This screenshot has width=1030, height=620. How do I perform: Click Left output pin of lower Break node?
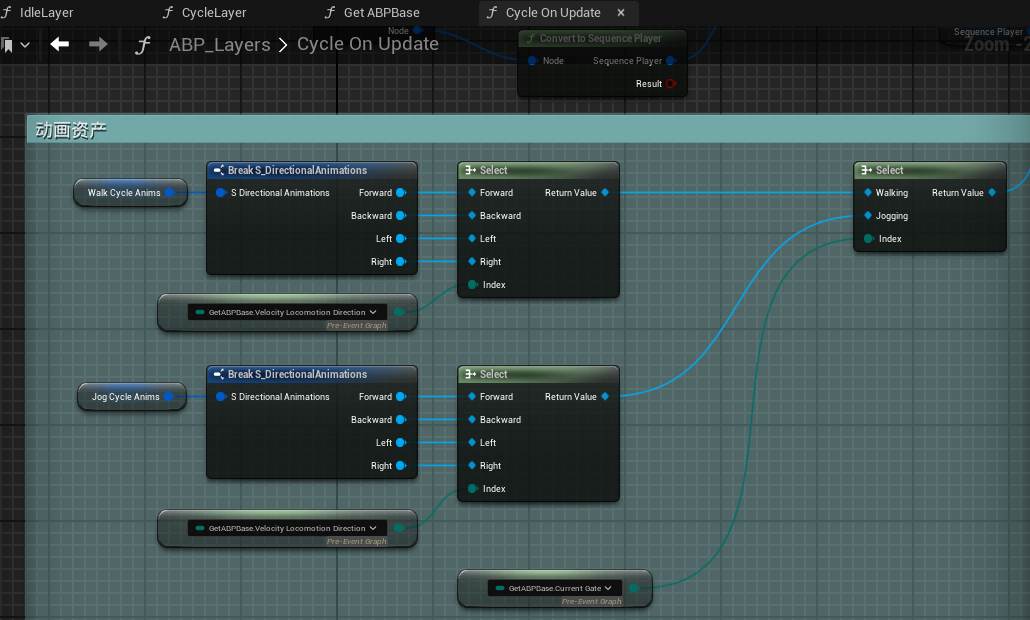[401, 443]
